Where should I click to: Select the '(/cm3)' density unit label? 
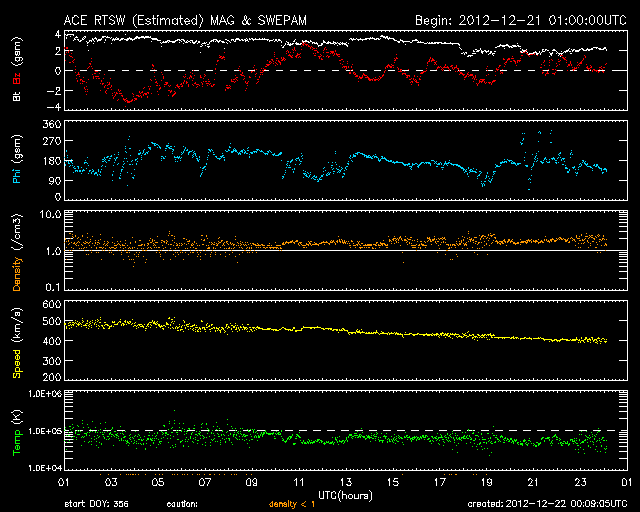[17, 232]
